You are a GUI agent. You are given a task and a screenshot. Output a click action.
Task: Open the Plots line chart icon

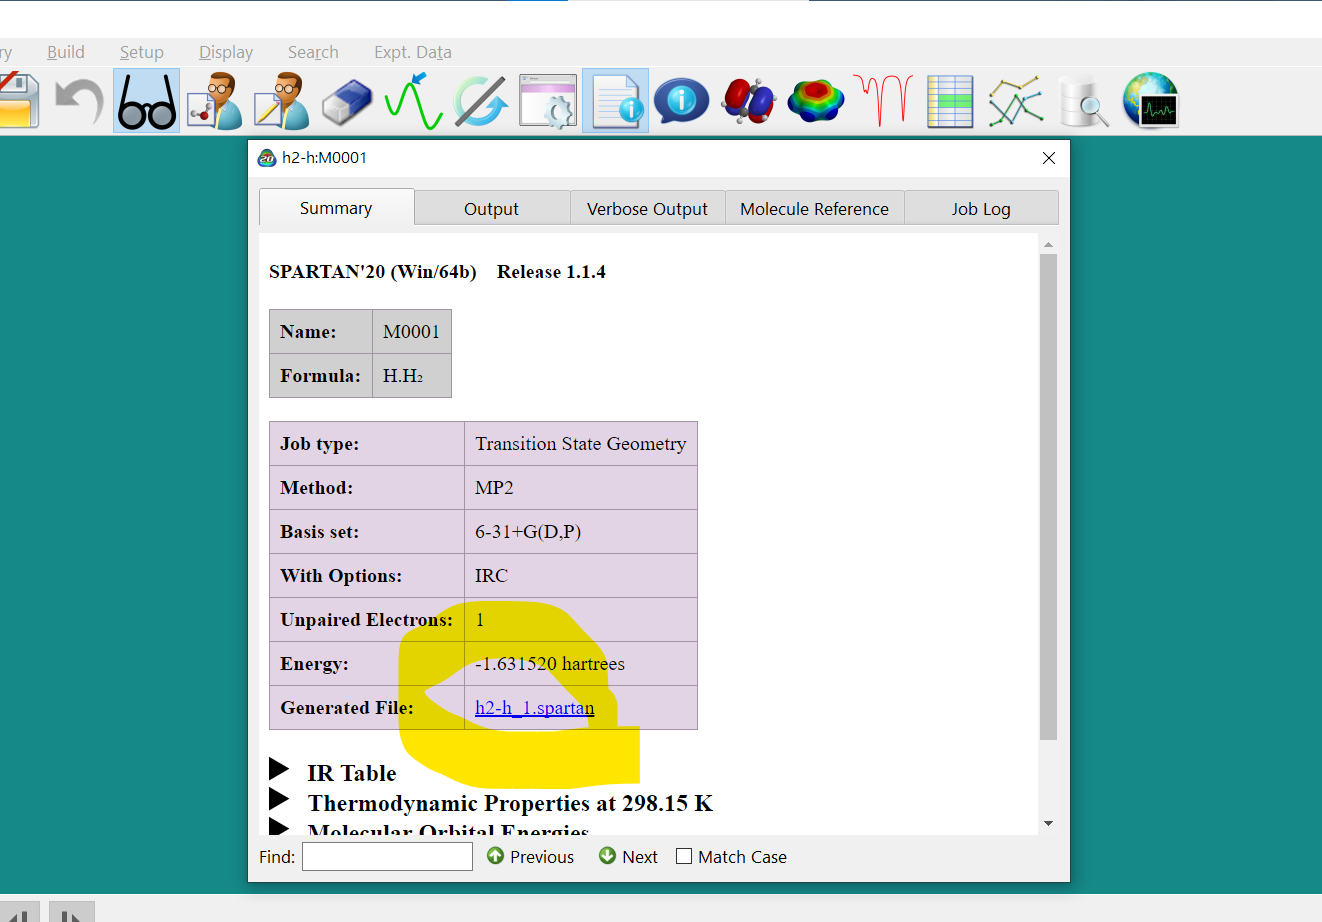coord(1016,101)
